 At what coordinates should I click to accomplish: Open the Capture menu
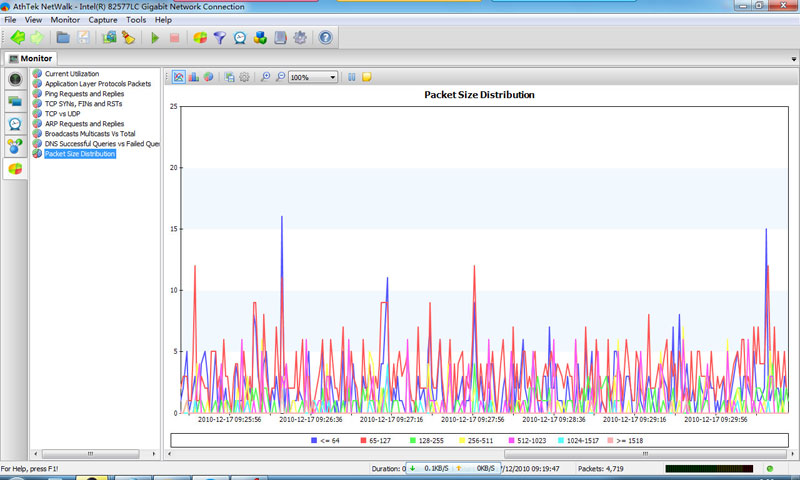coord(102,20)
